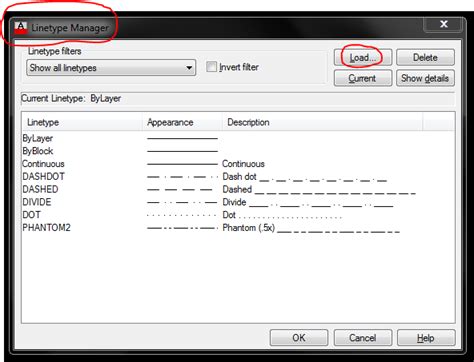Click the DOT appearance line sample
474x362 pixels.
tap(182, 215)
